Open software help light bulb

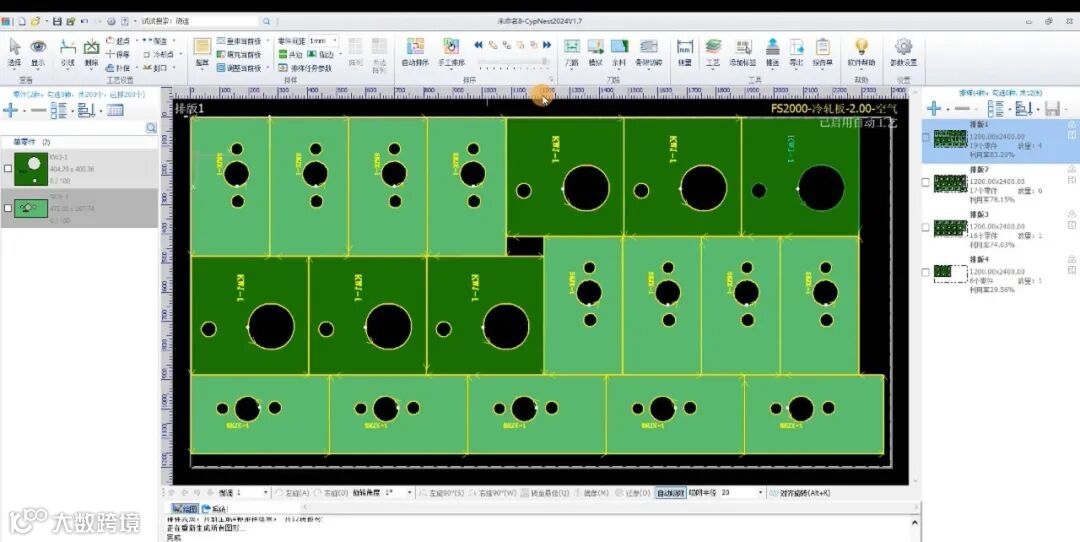[x=861, y=52]
